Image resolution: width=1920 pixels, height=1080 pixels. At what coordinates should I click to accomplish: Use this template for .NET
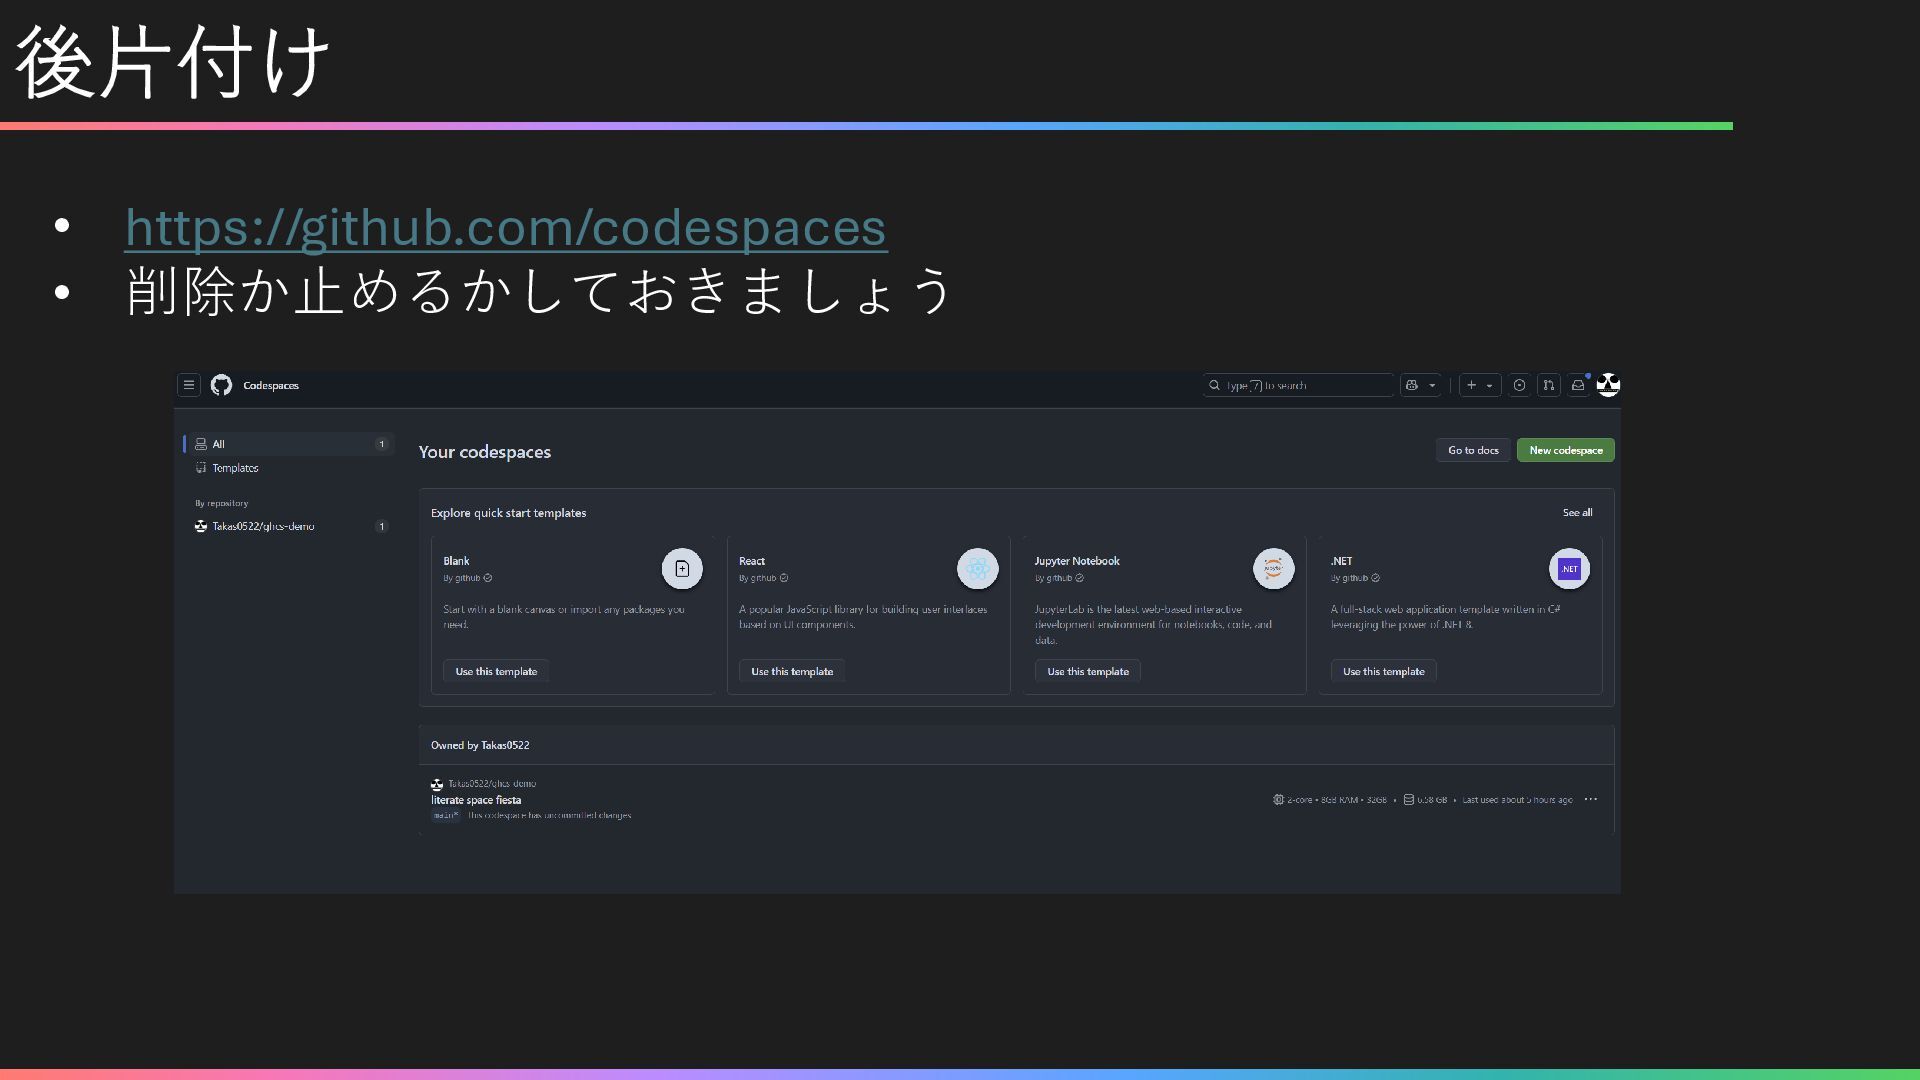1383,672
